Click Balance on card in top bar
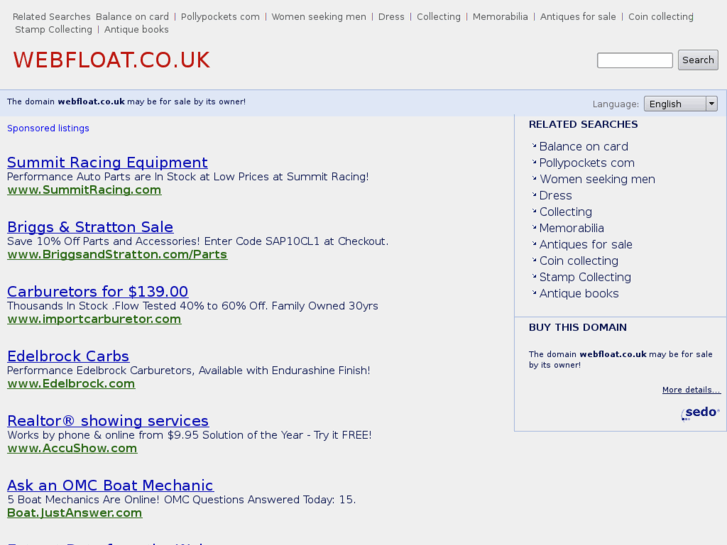This screenshot has width=727, height=545. pyautogui.click(x=132, y=17)
